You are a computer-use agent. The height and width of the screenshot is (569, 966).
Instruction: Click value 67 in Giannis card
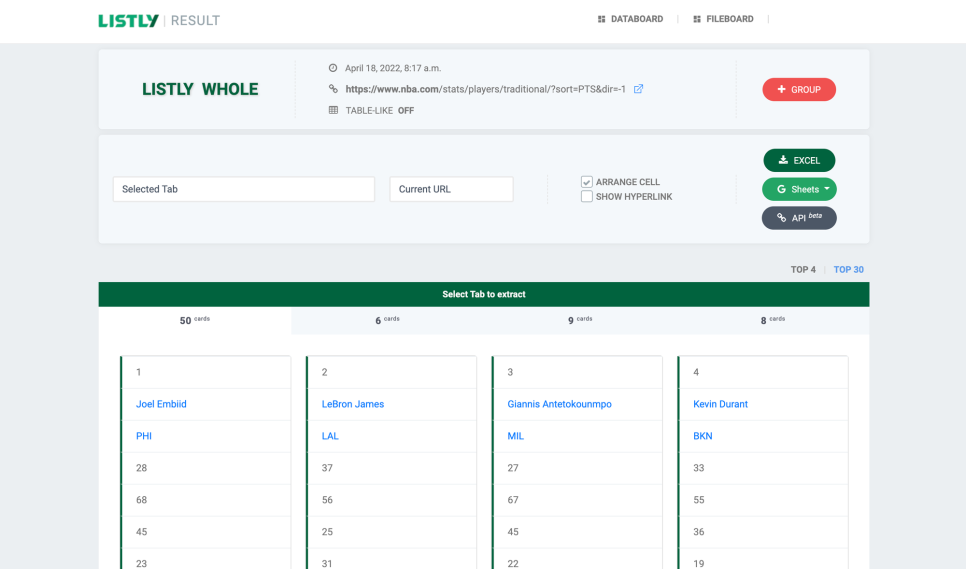tap(513, 500)
